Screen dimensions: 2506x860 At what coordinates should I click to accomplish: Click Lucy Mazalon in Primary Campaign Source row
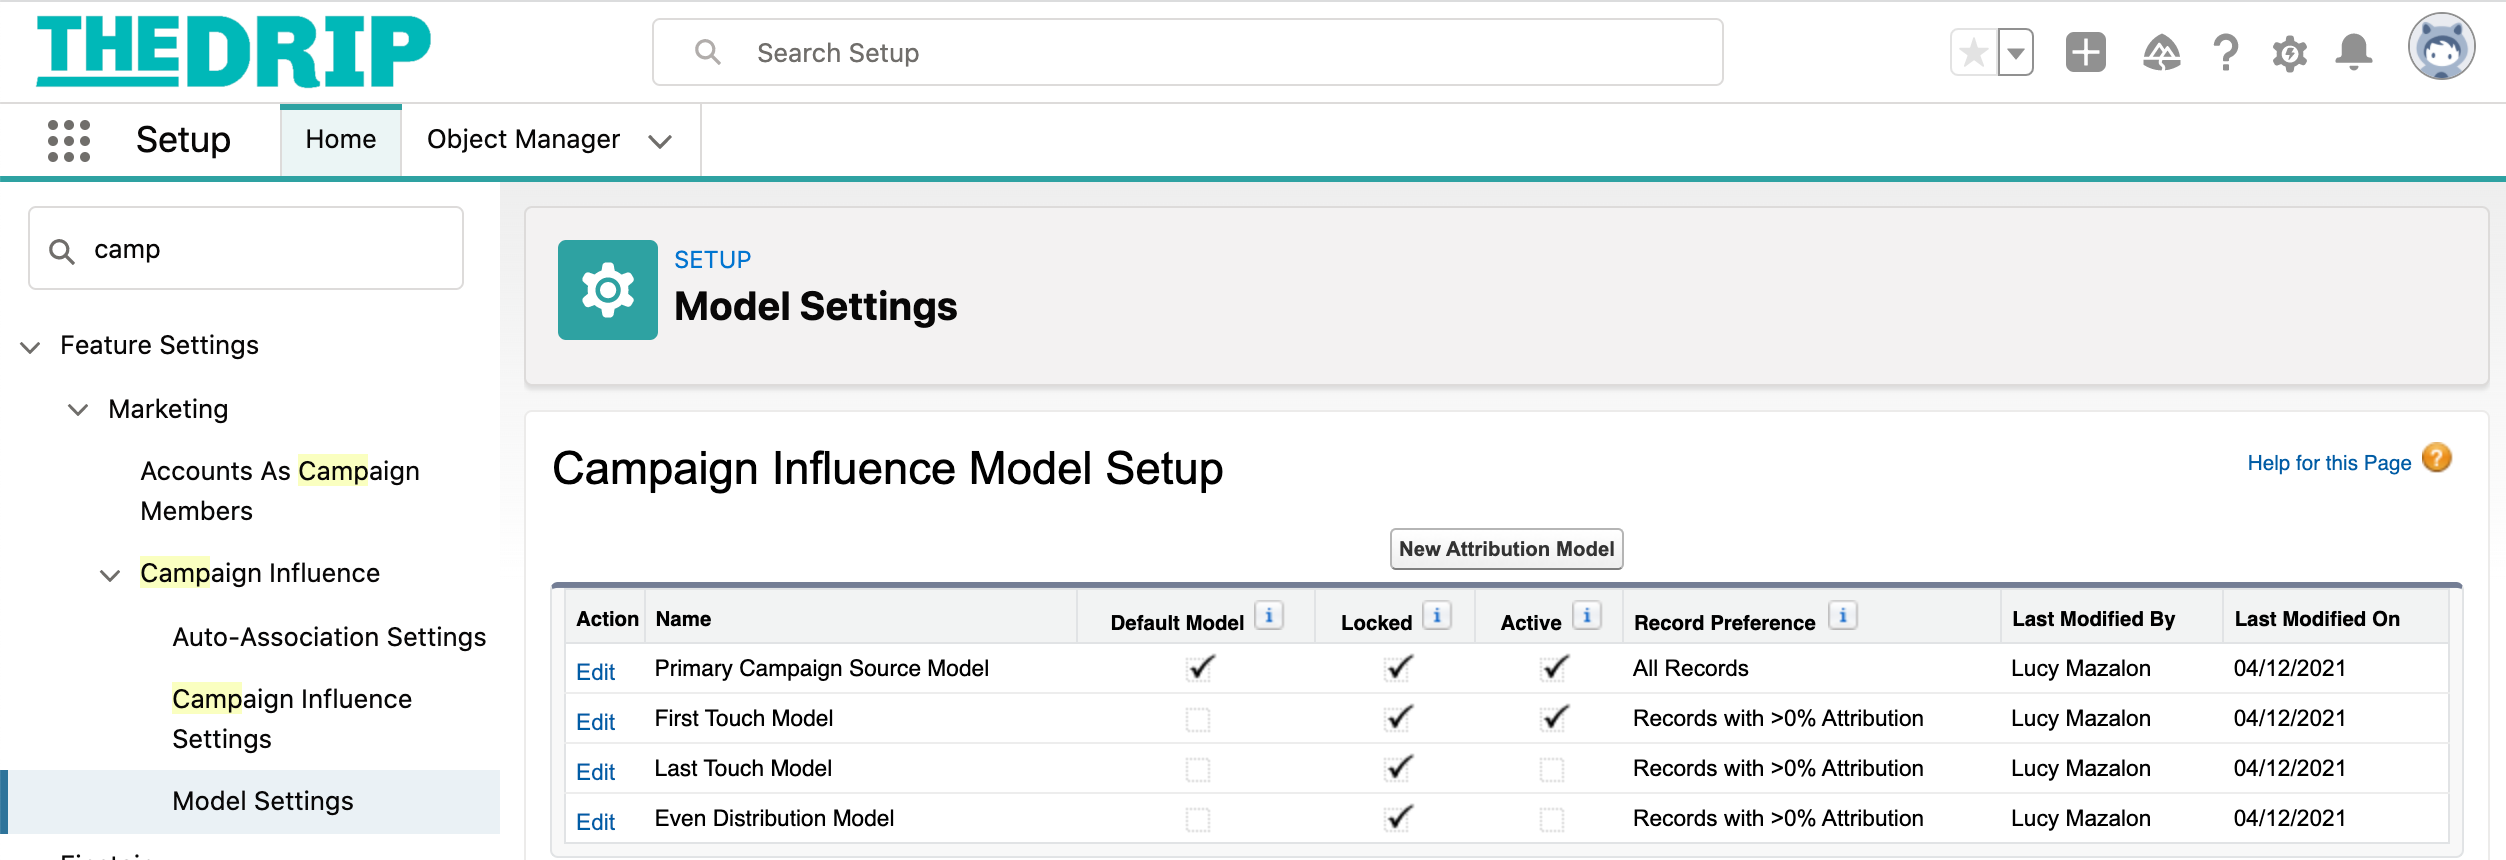pyautogui.click(x=2080, y=668)
